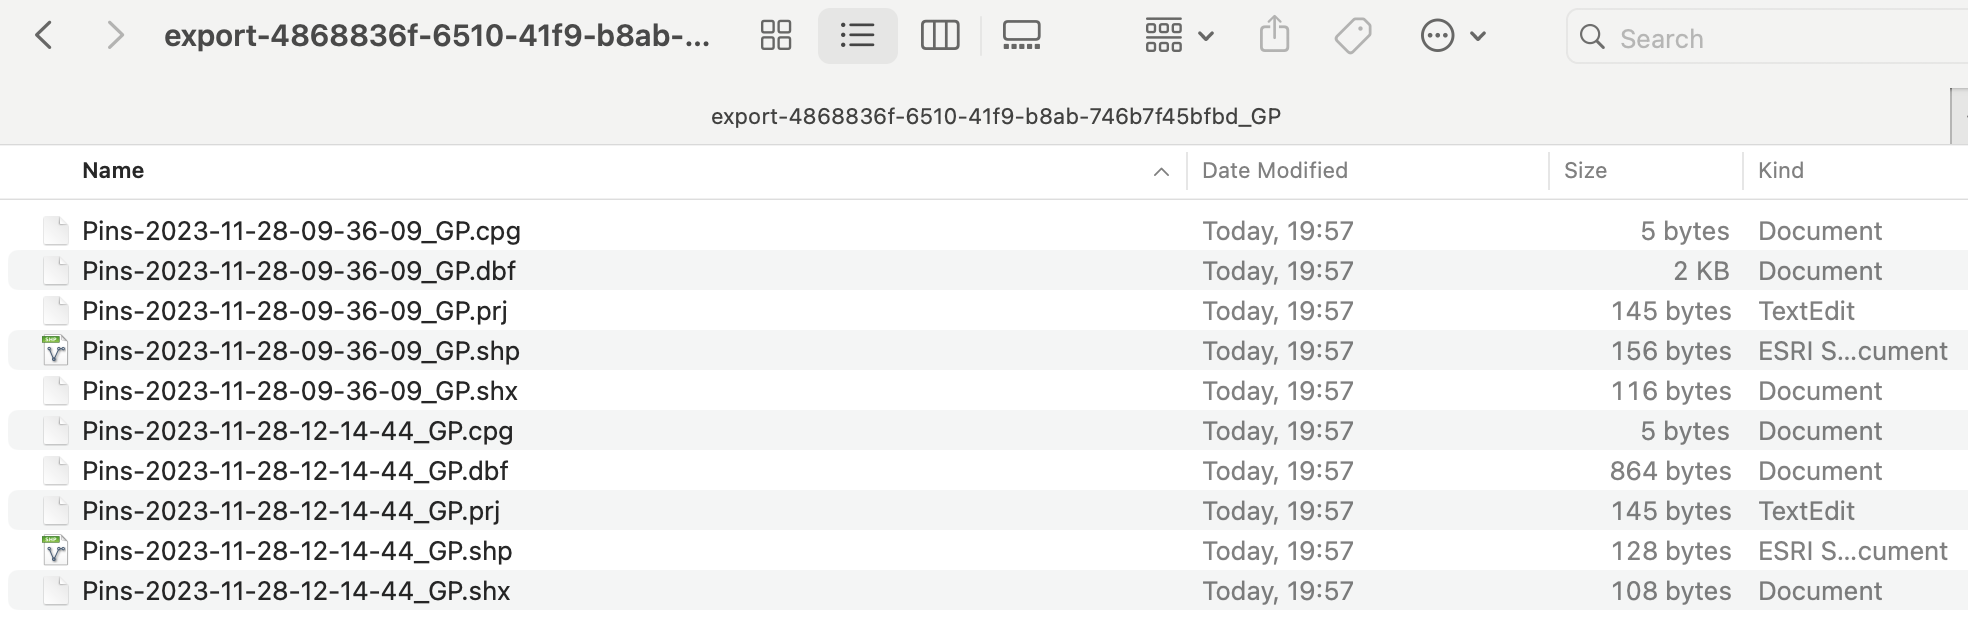
Task: Open the More actions ellipsis menu
Action: click(x=1452, y=36)
